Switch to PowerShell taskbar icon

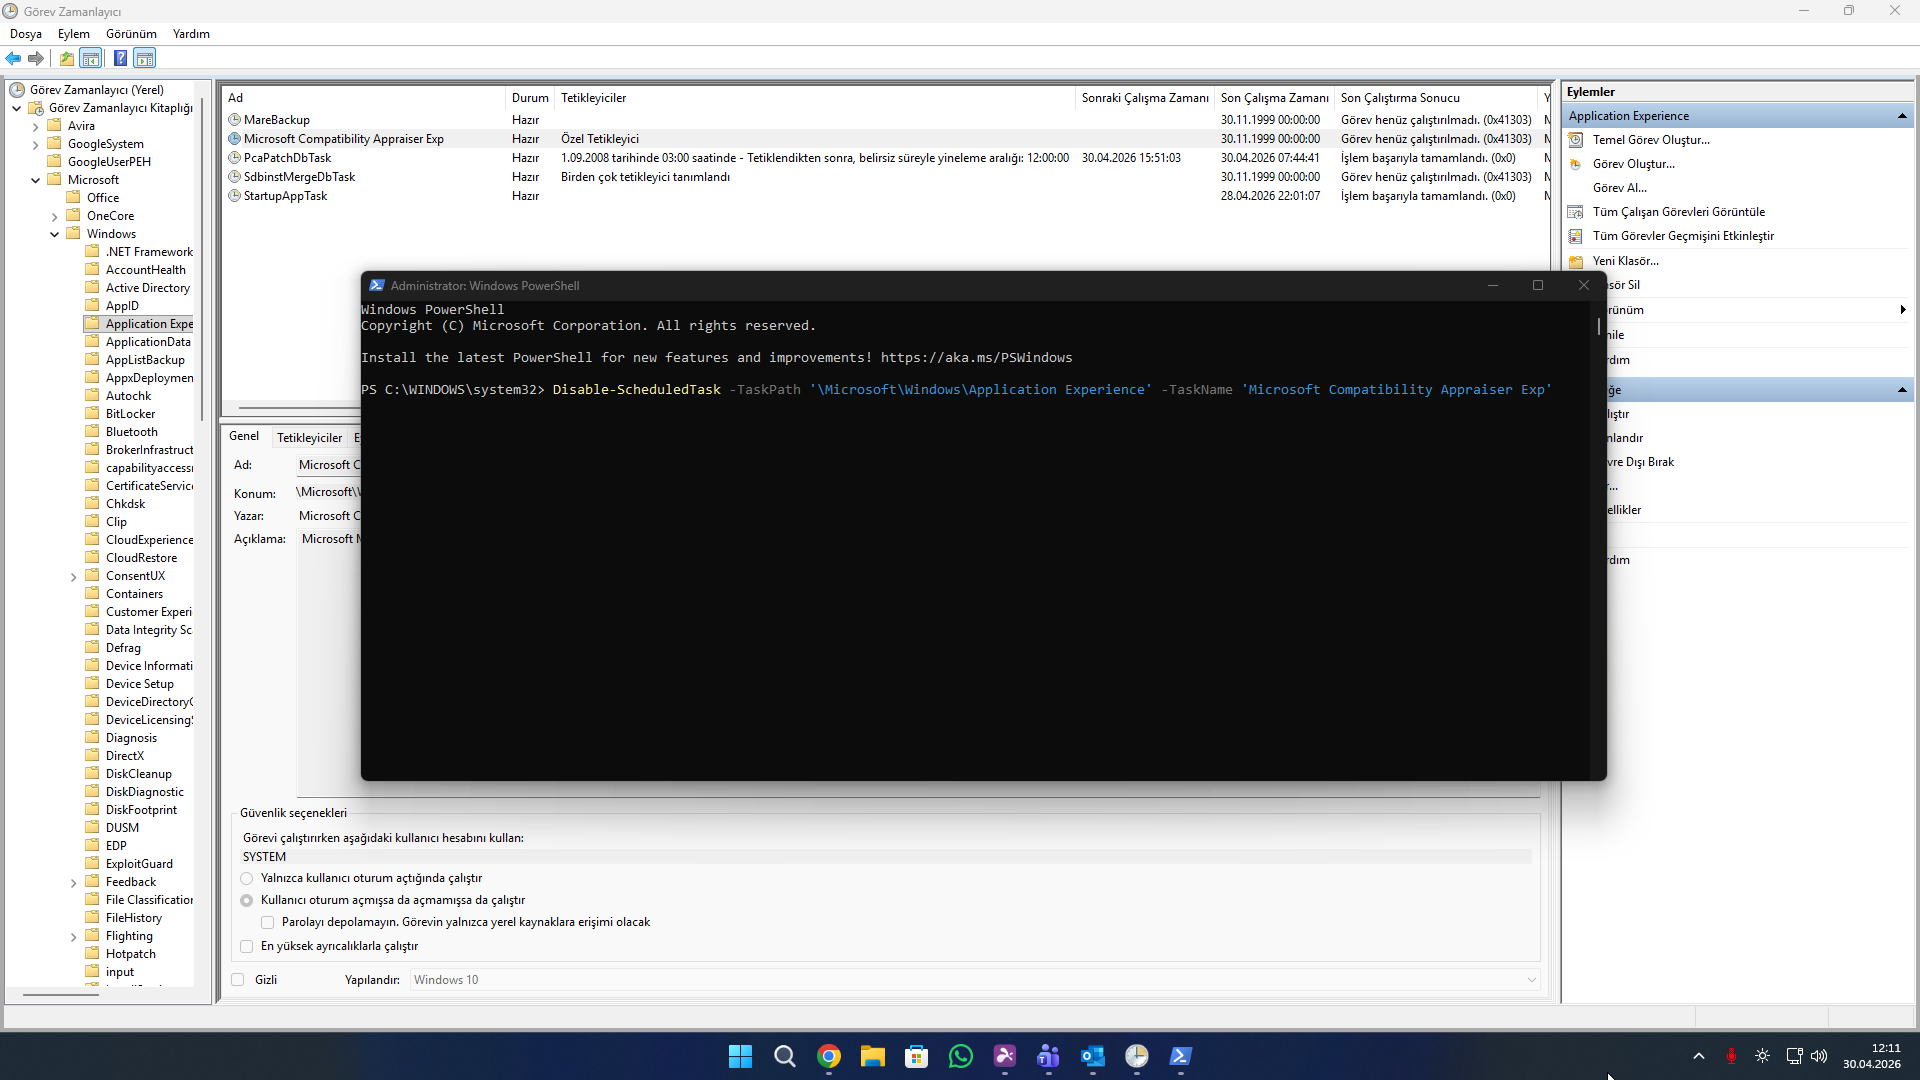pos(1181,1056)
